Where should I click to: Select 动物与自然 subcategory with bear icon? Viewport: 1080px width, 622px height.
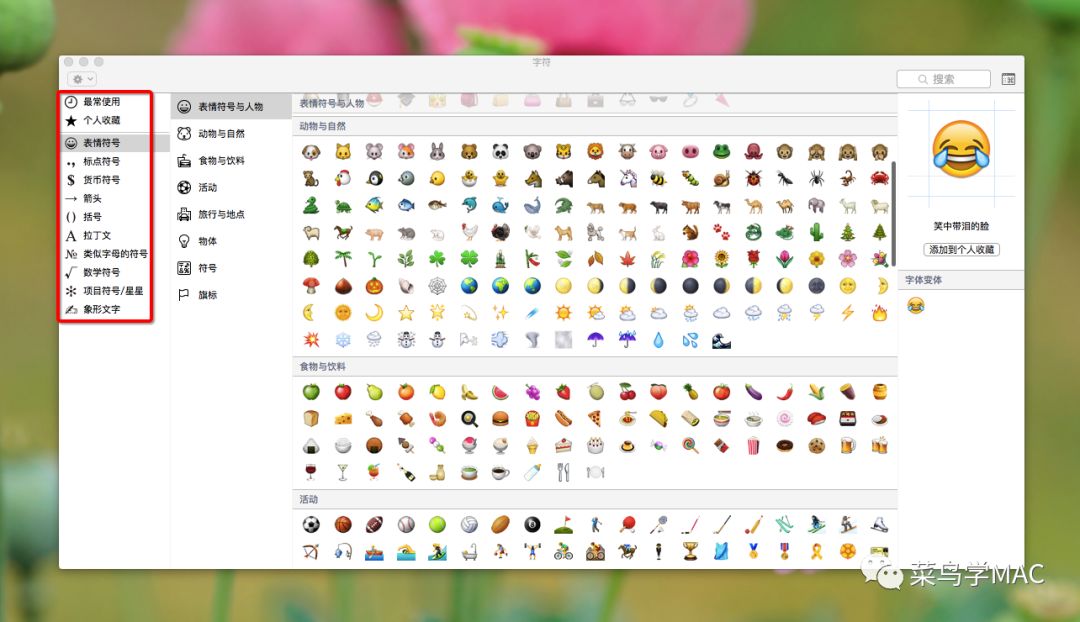click(221, 133)
